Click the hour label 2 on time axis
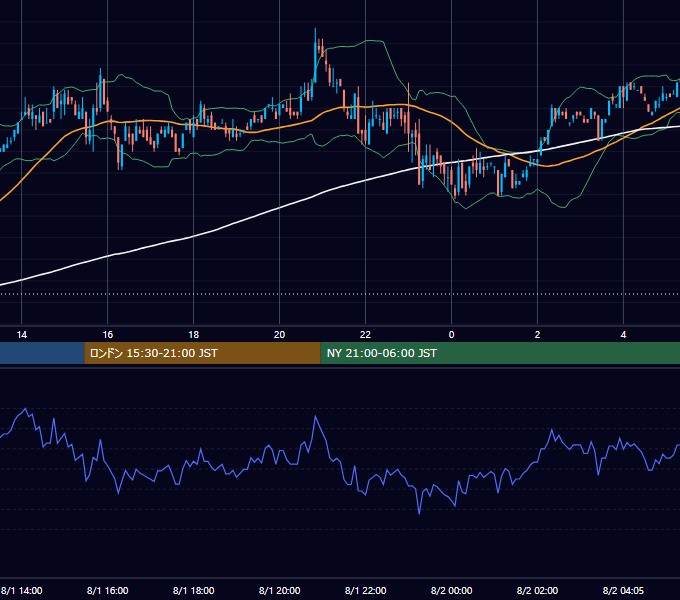 point(537,335)
